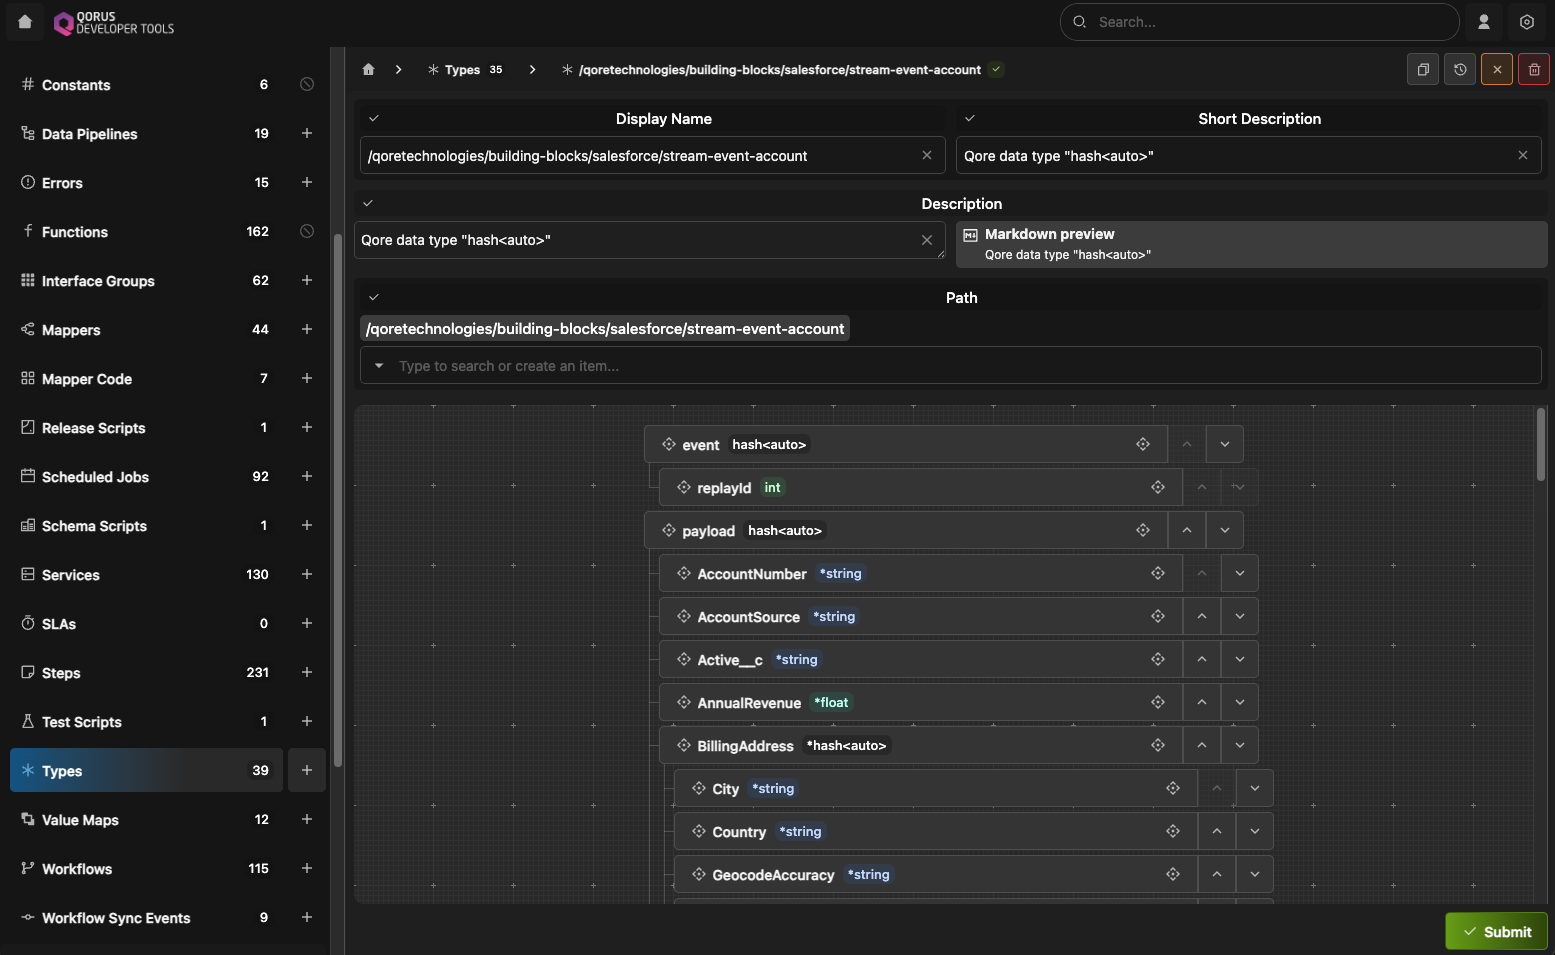Click target icon on the payload row
Viewport: 1555px width, 955px height.
[1143, 530]
